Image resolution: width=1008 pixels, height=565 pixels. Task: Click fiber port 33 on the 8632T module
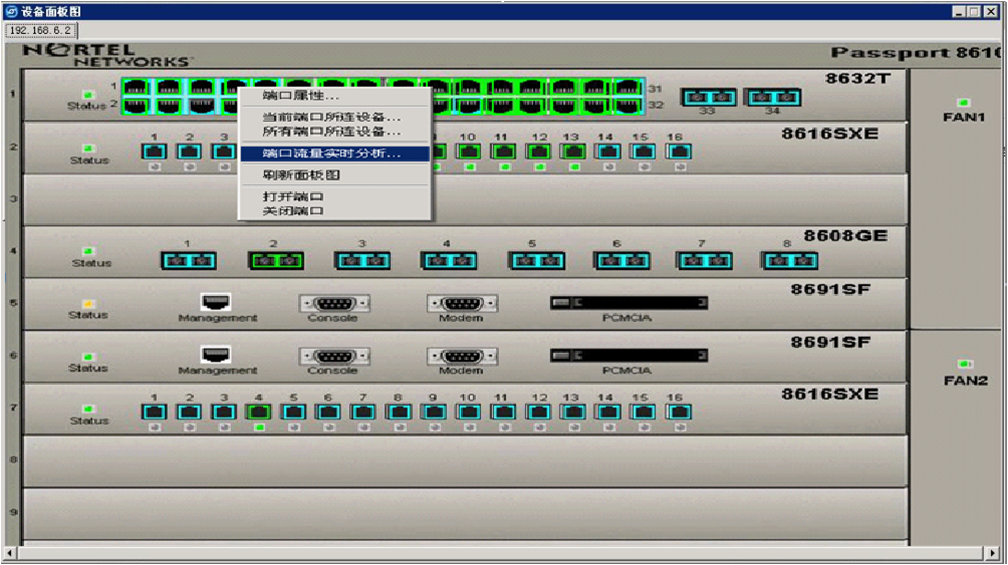click(708, 97)
